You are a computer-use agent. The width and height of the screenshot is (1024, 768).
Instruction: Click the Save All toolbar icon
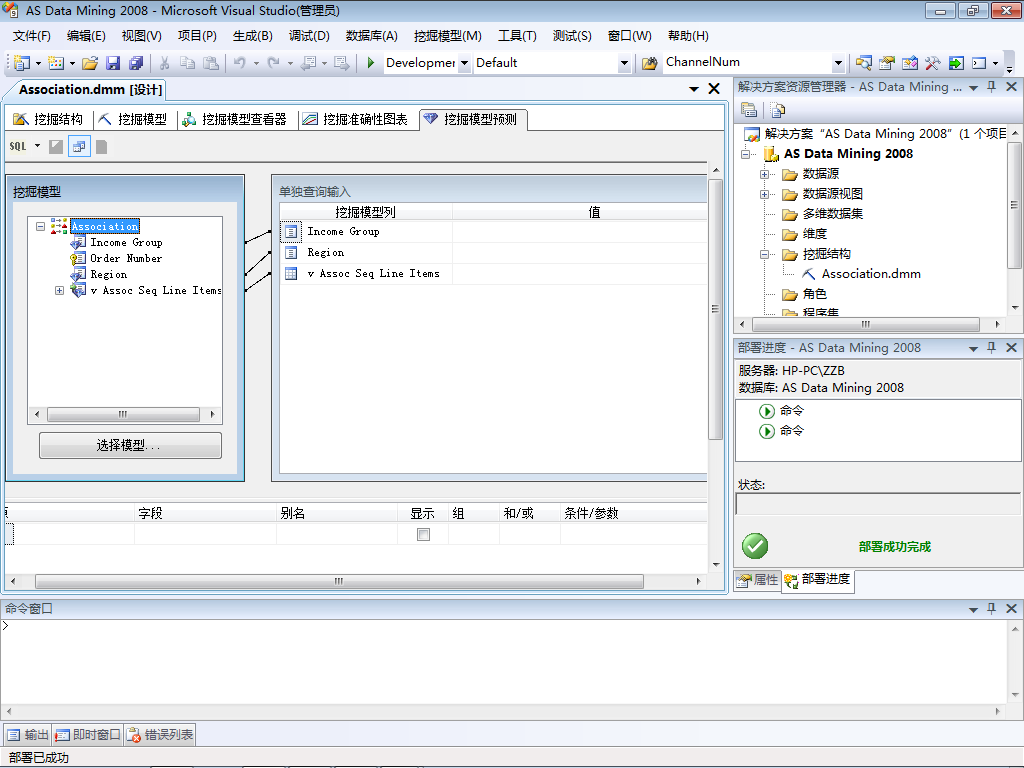point(136,63)
